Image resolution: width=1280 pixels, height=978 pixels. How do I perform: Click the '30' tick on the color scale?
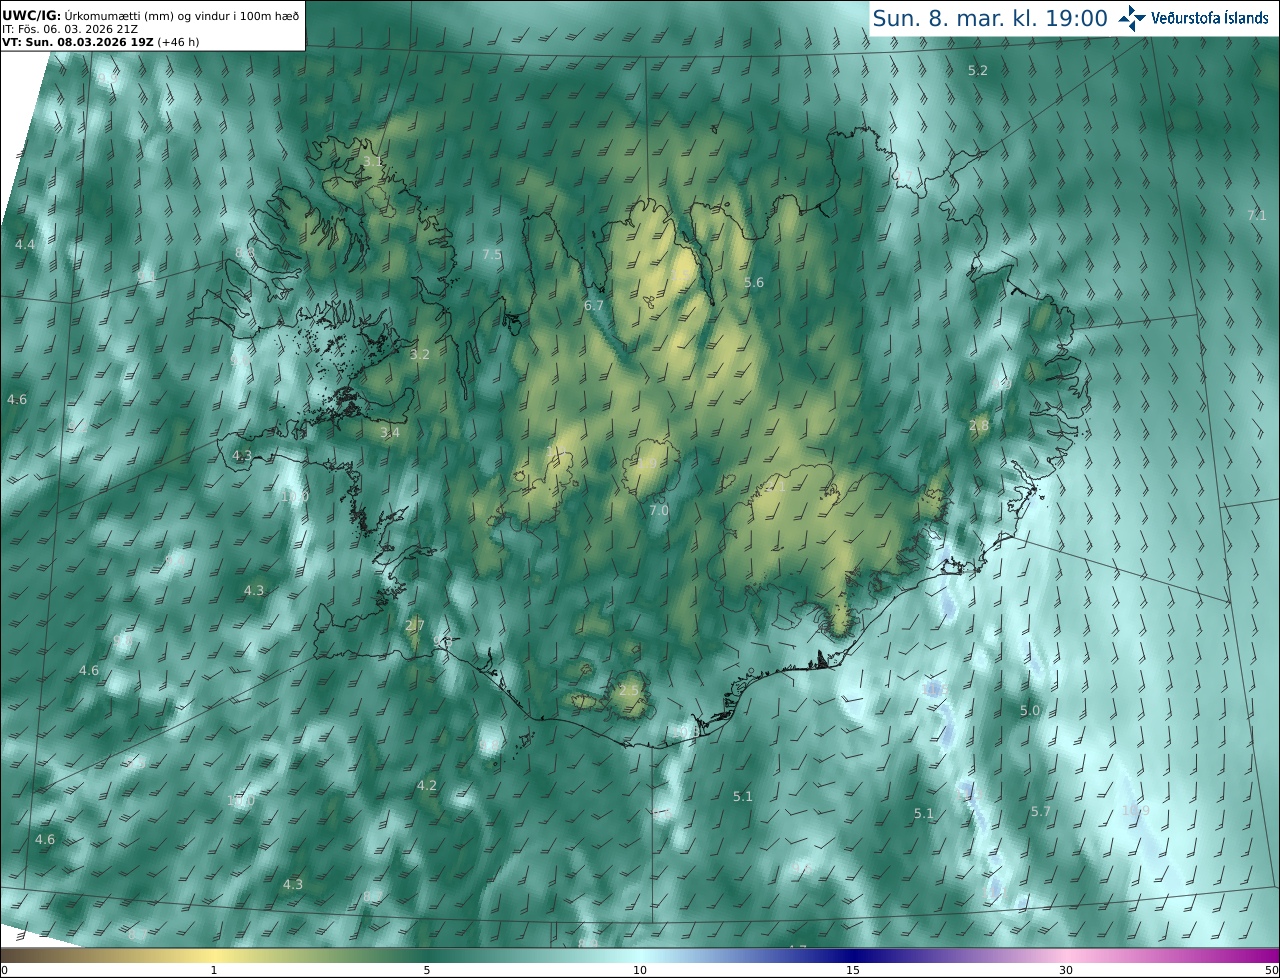pyautogui.click(x=1066, y=970)
